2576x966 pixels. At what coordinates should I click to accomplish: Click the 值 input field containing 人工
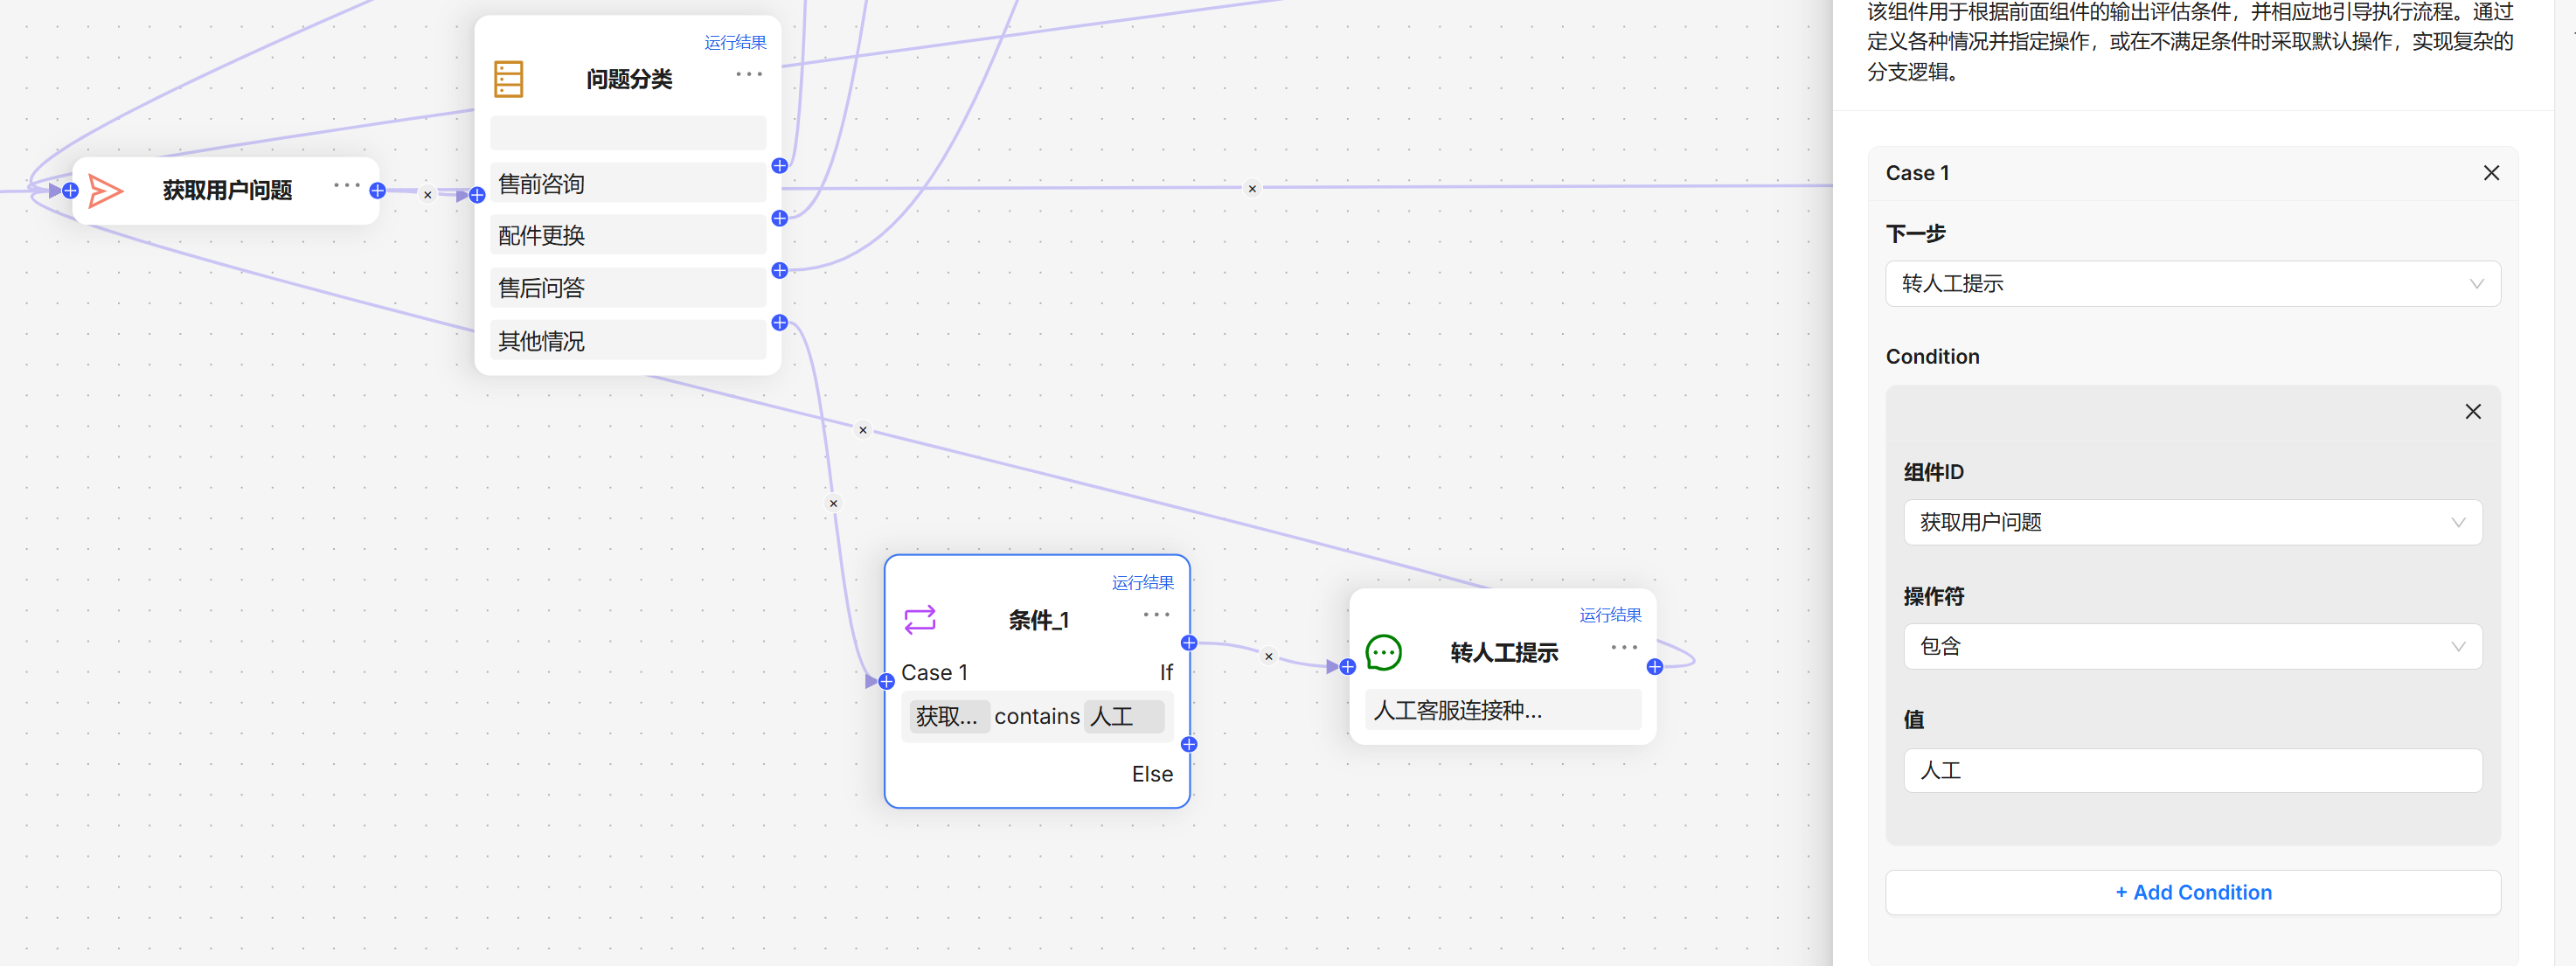click(2192, 770)
